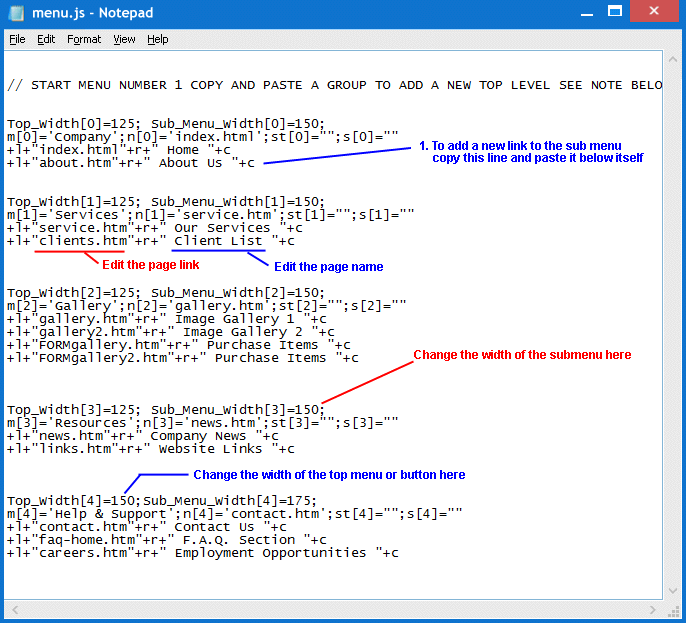
Task: Open the Help menu
Action: 158,39
